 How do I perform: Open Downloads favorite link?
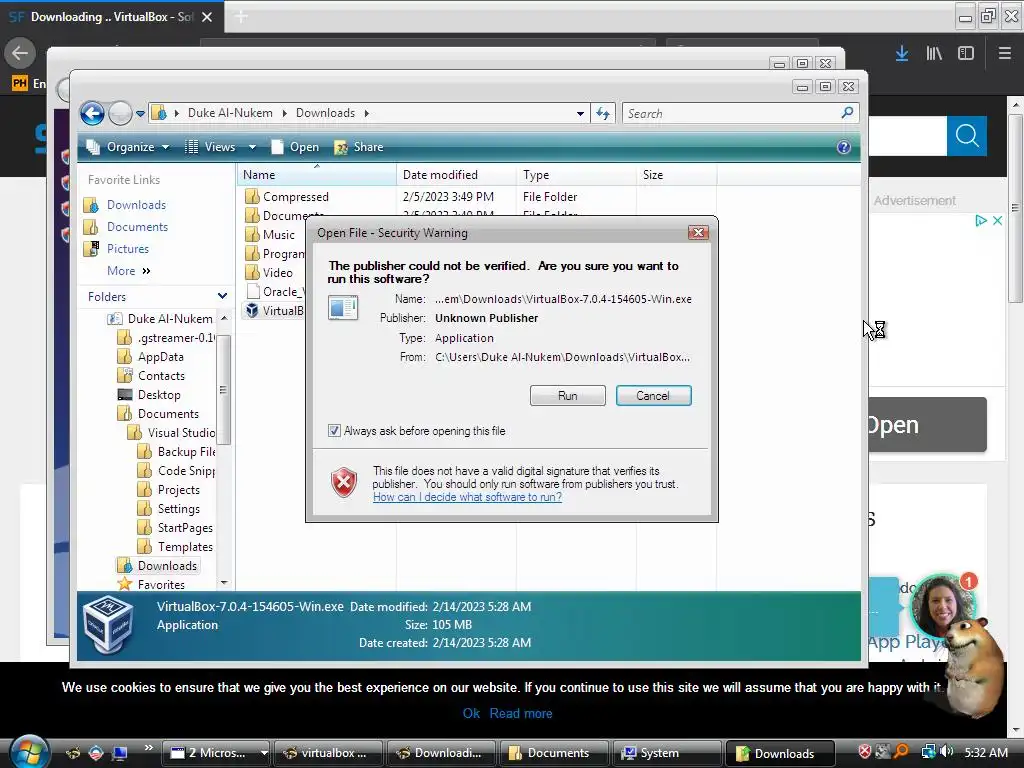point(136,205)
